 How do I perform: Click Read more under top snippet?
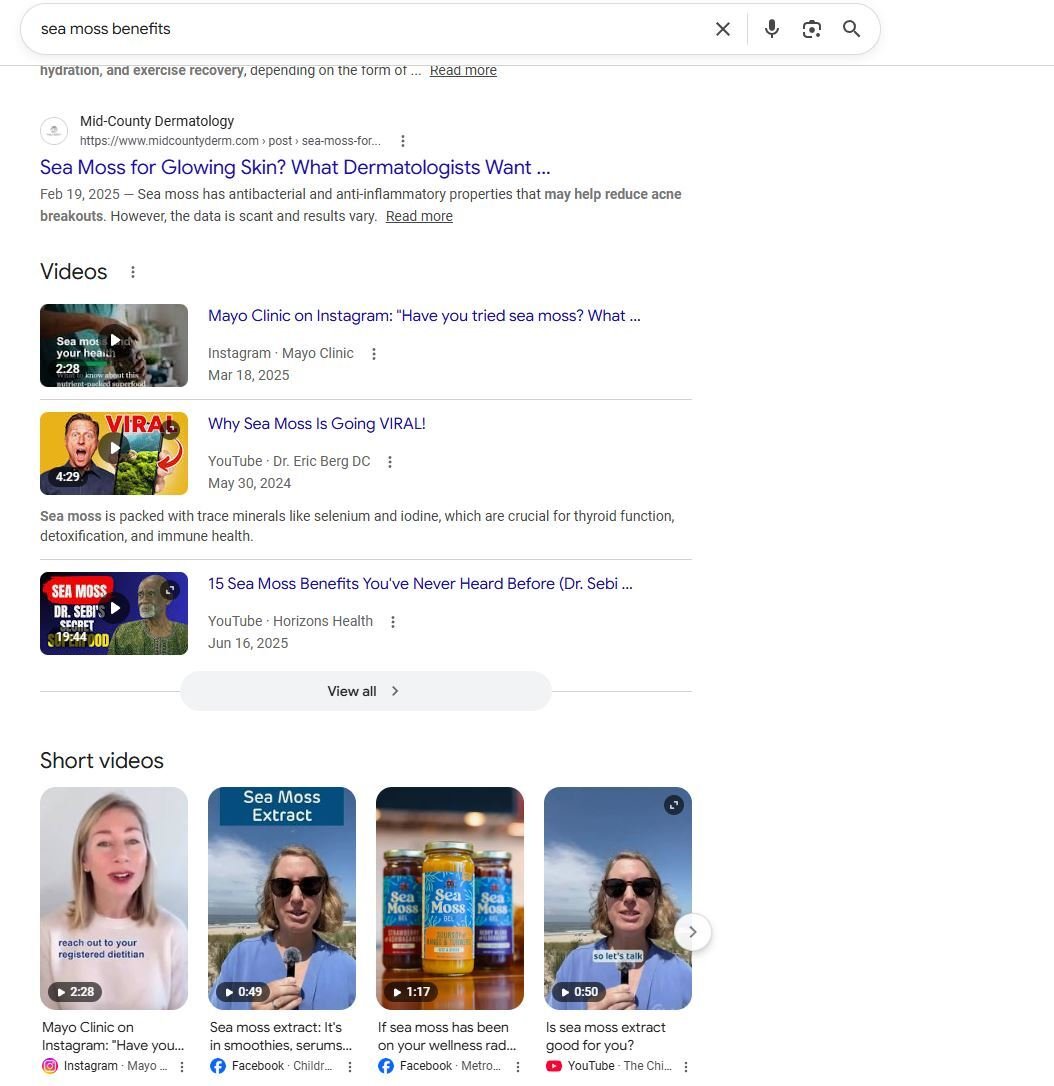point(463,71)
